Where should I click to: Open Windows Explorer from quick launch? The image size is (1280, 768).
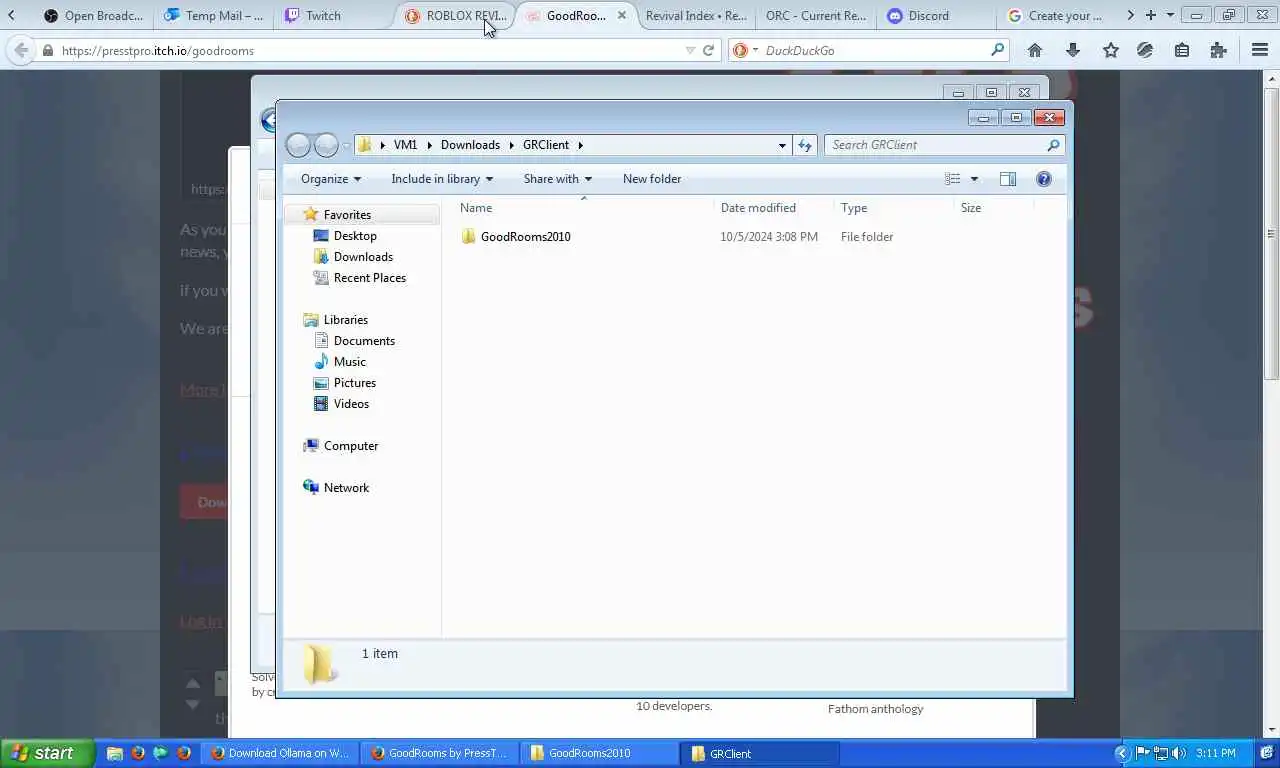115,753
